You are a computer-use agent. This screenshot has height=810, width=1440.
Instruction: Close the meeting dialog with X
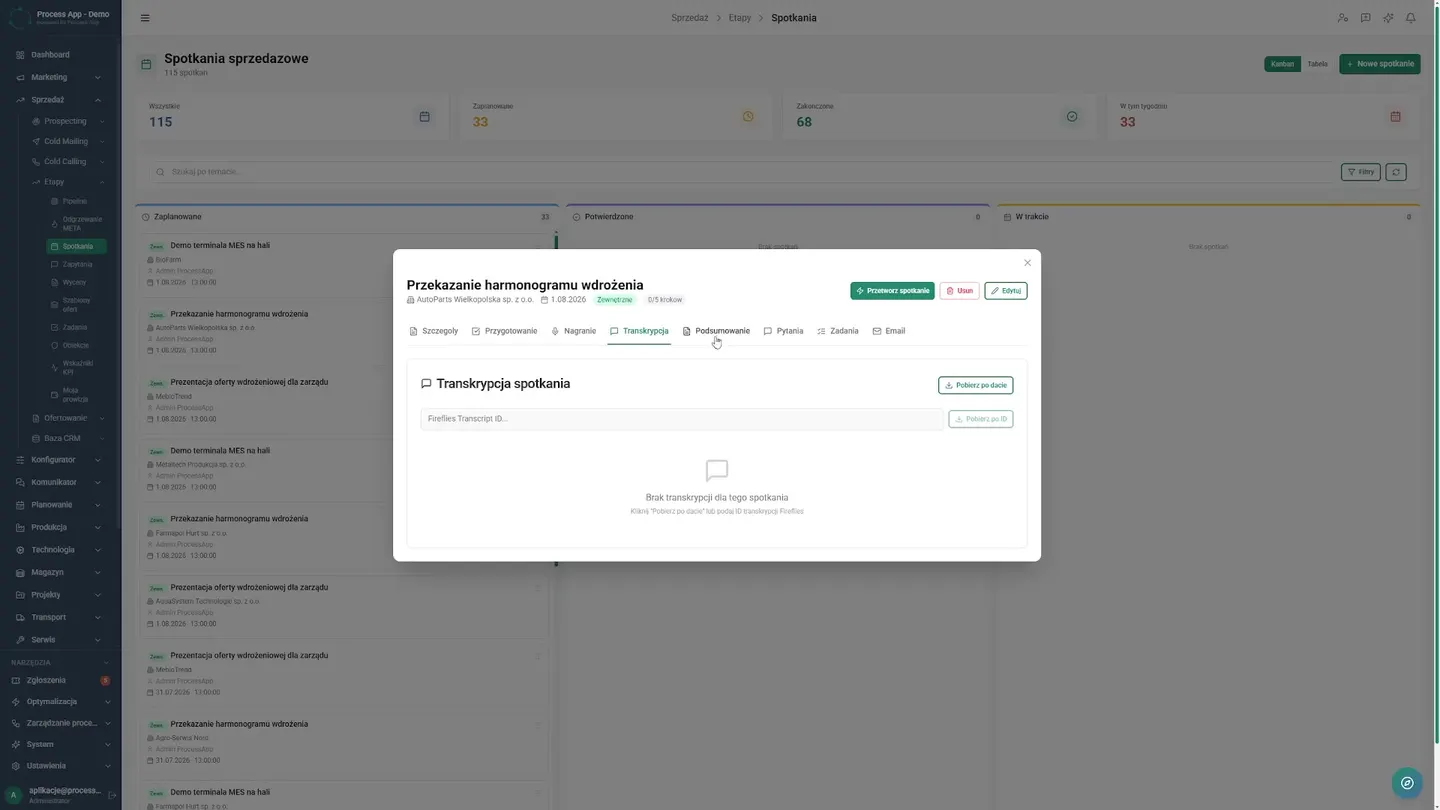coord(1027,263)
